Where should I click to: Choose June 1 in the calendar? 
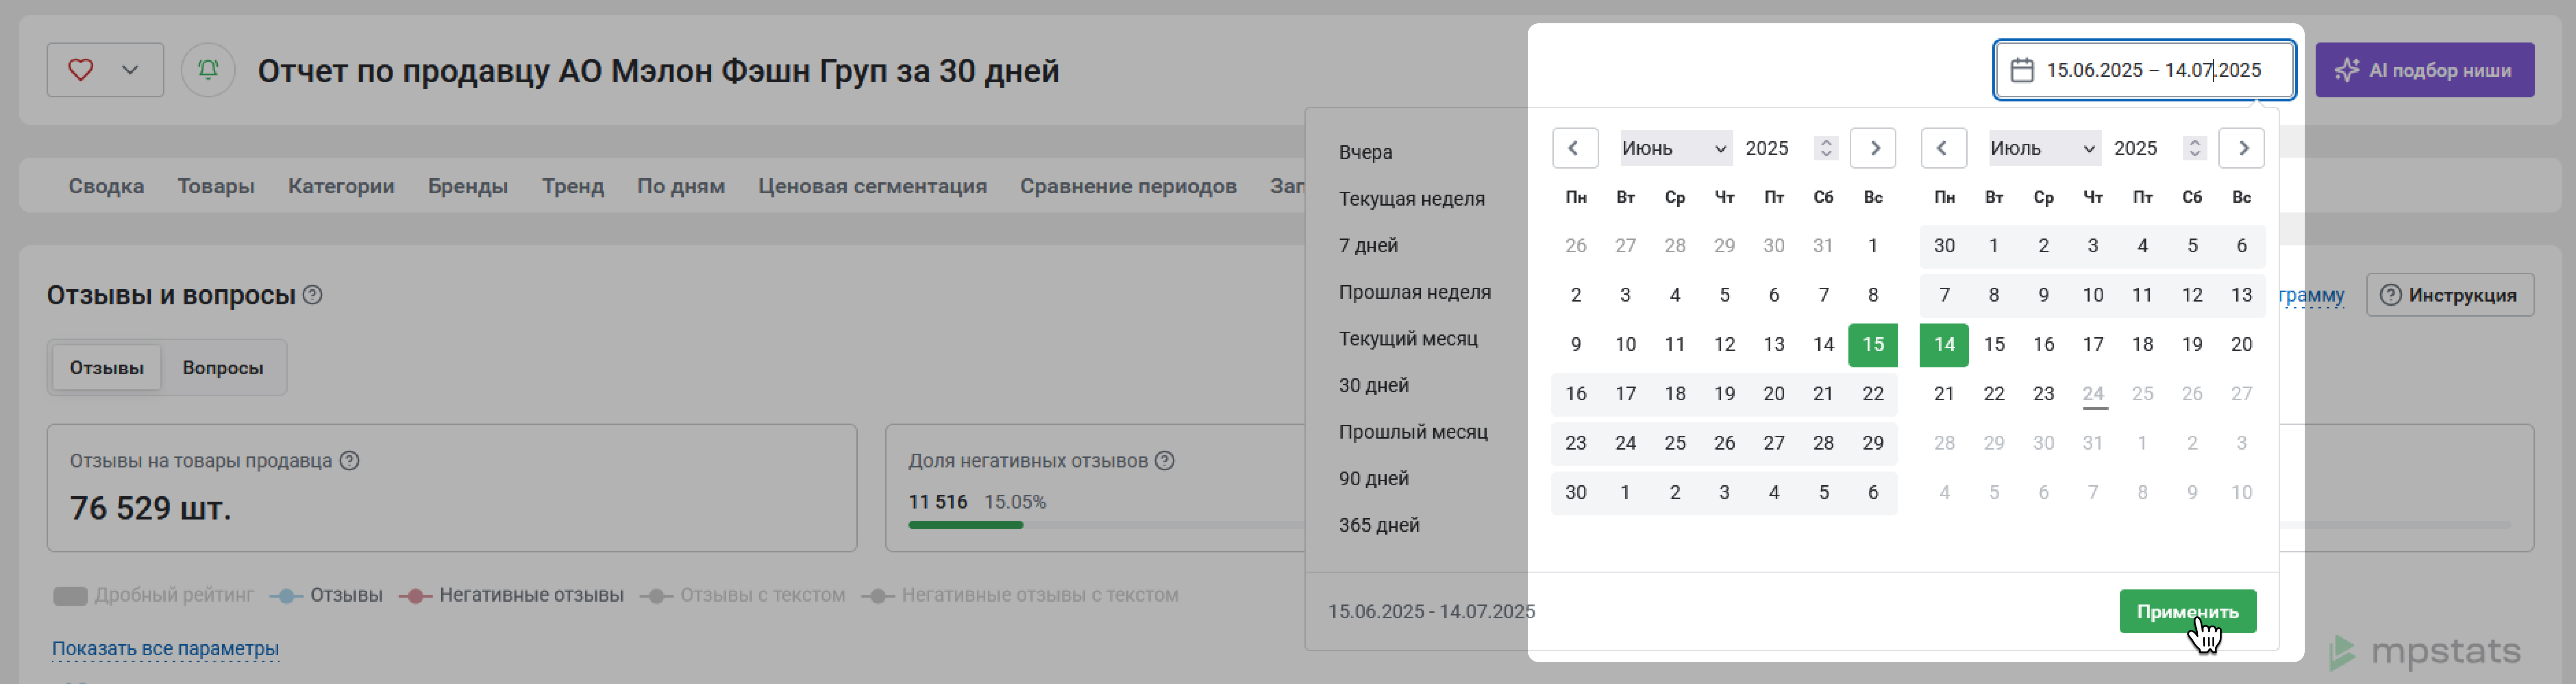(1872, 246)
